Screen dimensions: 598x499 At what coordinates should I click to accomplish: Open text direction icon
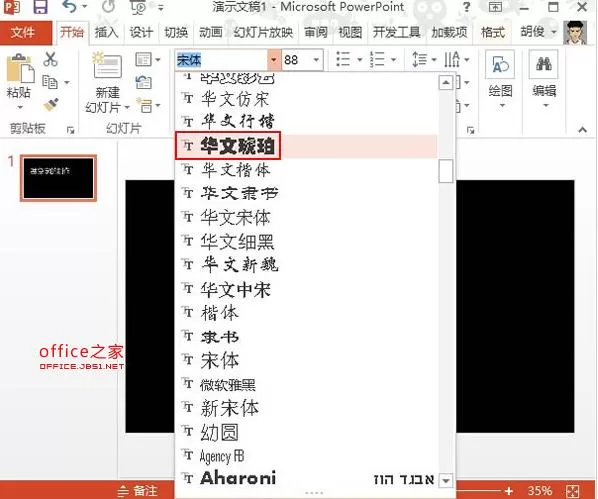(x=452, y=60)
